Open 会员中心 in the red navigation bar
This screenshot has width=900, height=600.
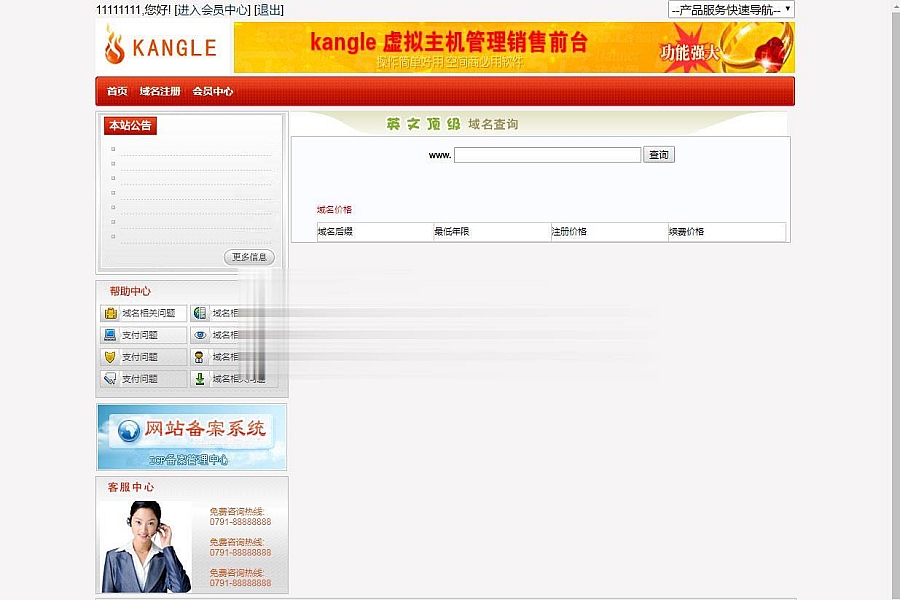click(x=213, y=91)
